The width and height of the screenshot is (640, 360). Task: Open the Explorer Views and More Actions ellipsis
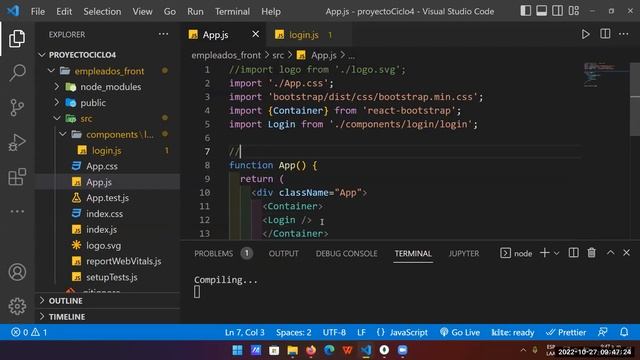(x=163, y=34)
